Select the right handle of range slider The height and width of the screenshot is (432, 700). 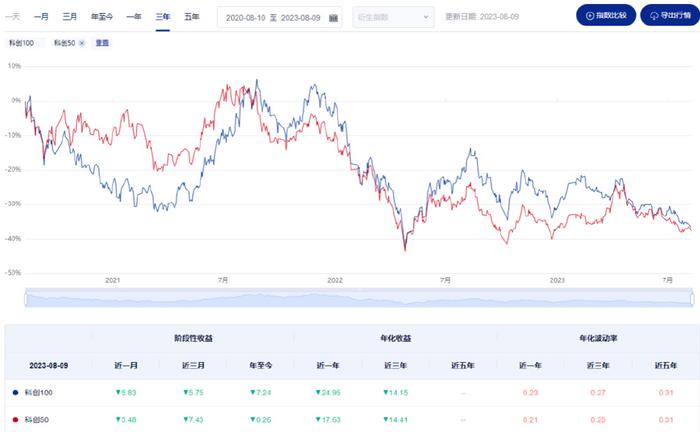[x=692, y=299]
